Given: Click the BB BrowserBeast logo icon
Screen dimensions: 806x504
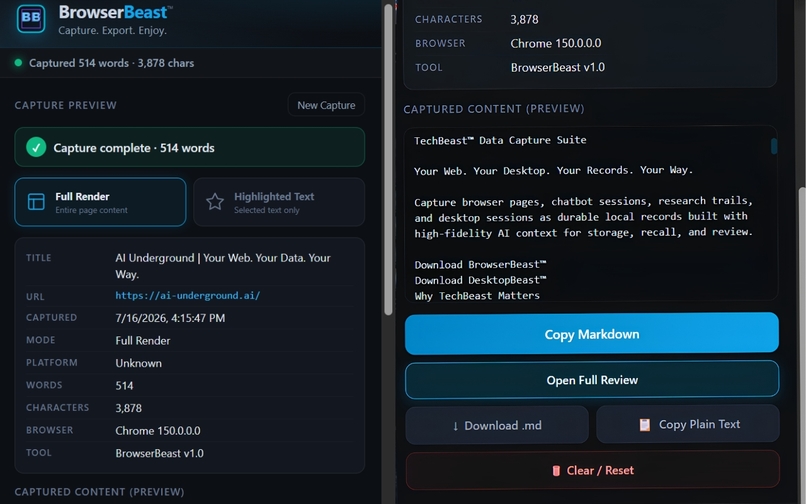Looking at the screenshot, I should click(31, 18).
